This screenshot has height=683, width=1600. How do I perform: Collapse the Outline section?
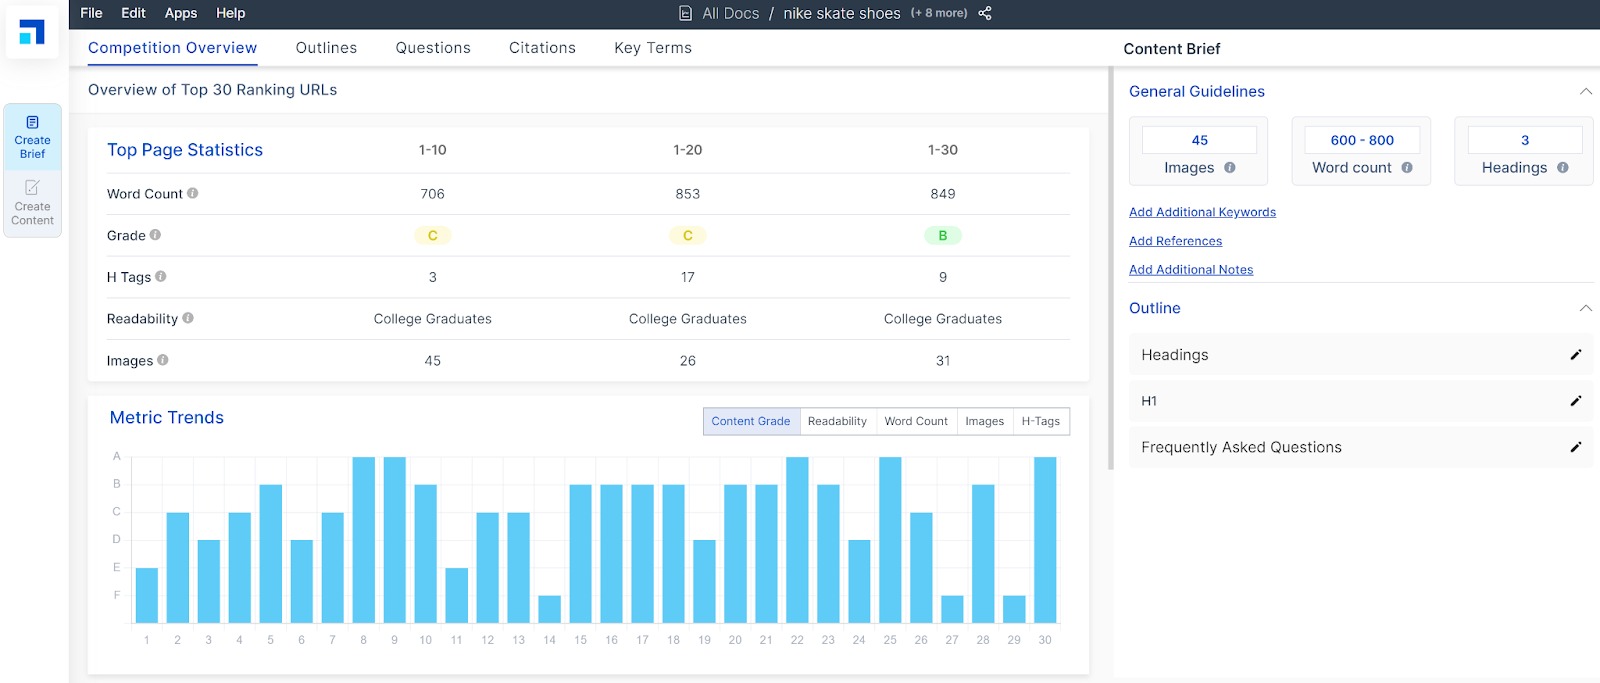[x=1585, y=308]
